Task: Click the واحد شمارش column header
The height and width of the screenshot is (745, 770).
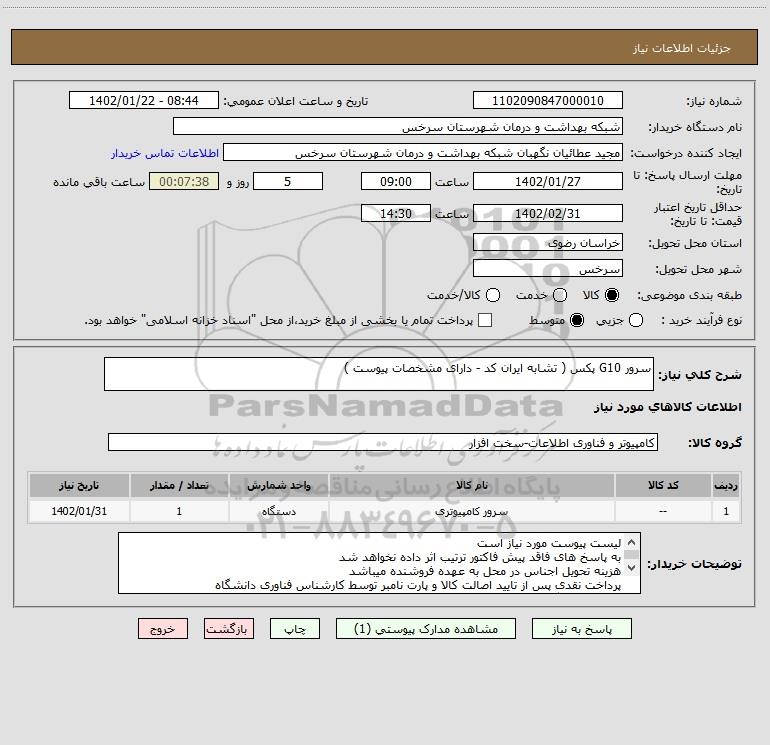Action: click(278, 485)
